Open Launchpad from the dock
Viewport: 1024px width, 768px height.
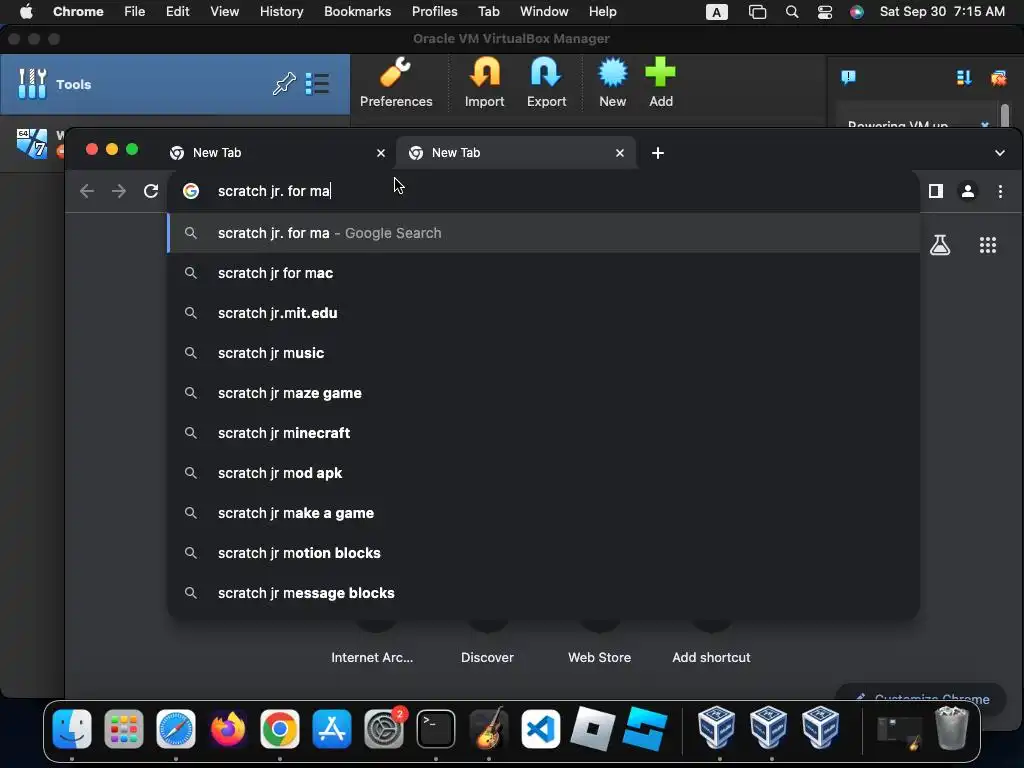point(123,728)
